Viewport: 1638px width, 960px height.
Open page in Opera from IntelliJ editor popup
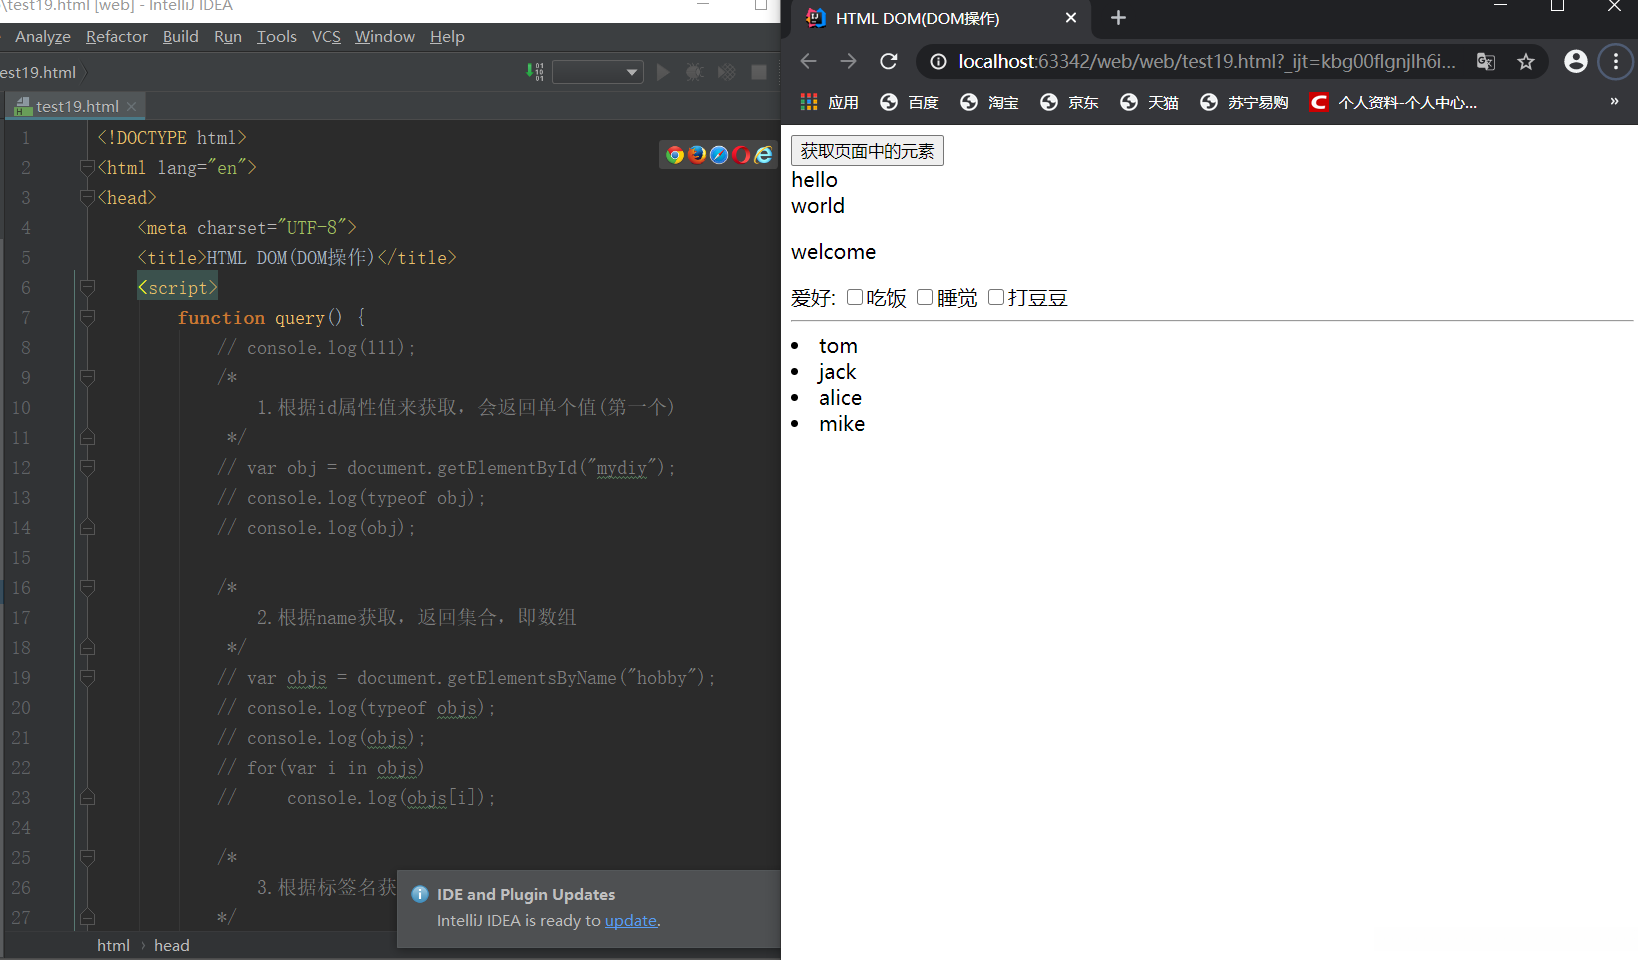(x=741, y=154)
